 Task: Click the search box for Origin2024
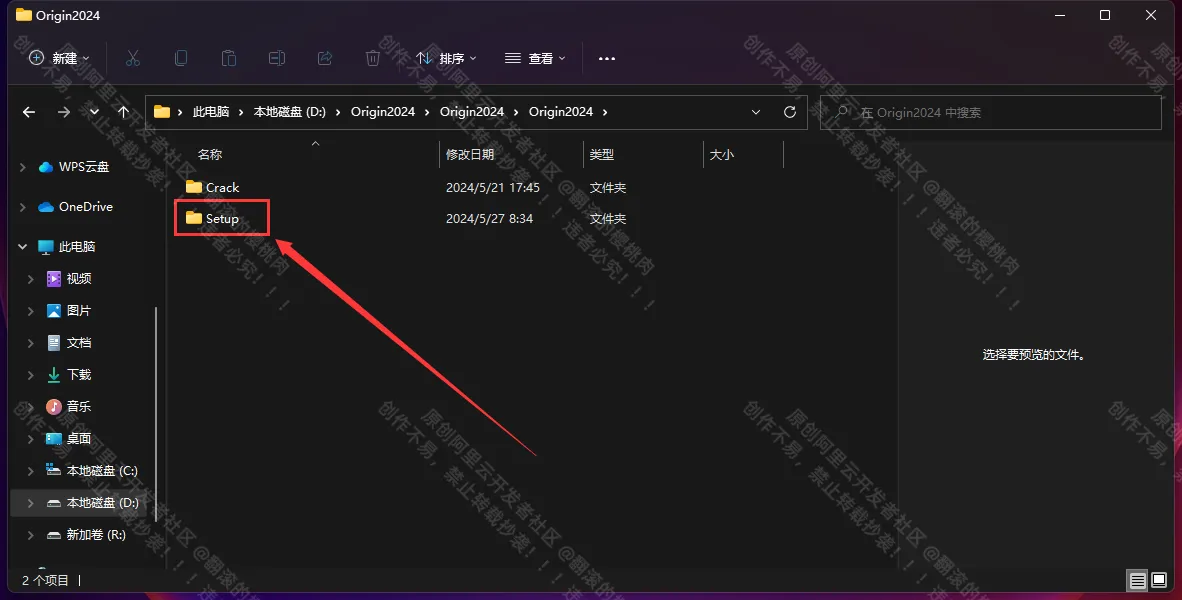991,112
